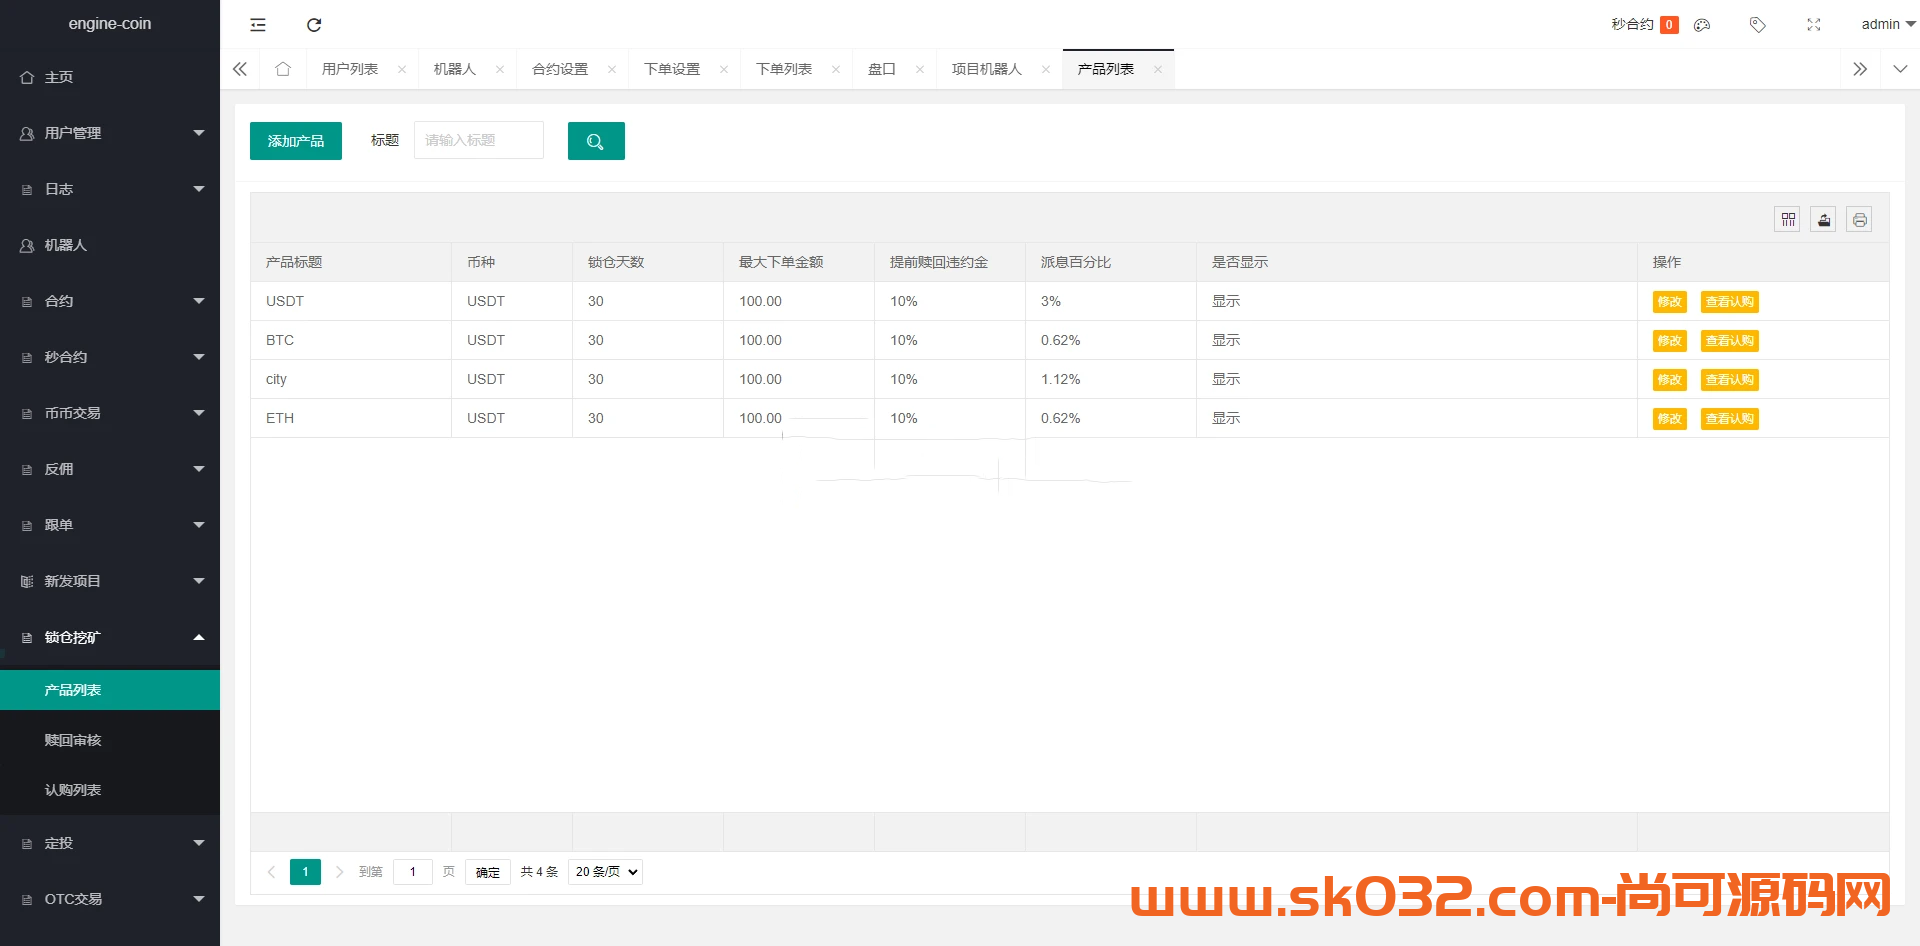Collapse the sidebar with the menu toggle icon
Viewport: 1920px width, 946px height.
click(258, 25)
